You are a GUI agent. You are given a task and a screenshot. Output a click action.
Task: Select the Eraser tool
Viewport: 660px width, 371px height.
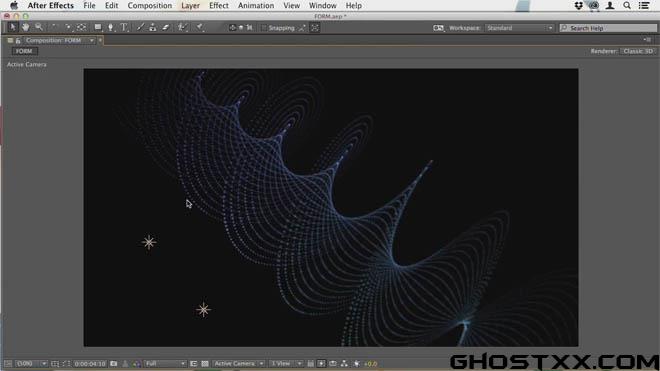[165, 27]
